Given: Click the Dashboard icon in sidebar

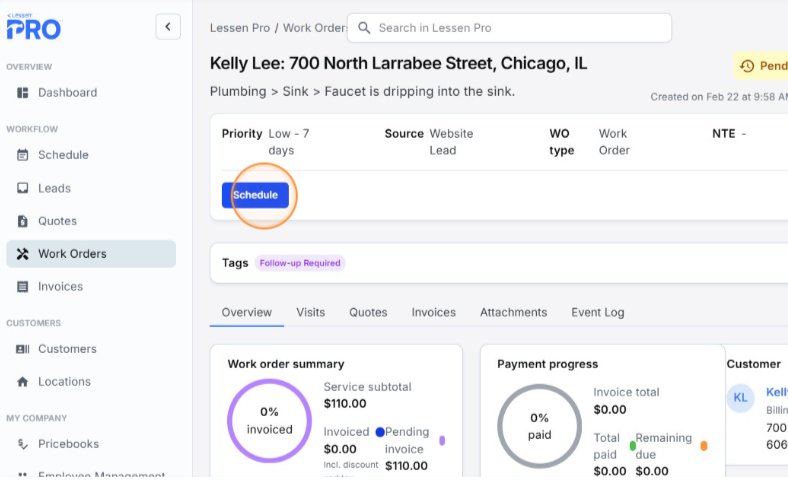Looking at the screenshot, I should click(x=23, y=93).
